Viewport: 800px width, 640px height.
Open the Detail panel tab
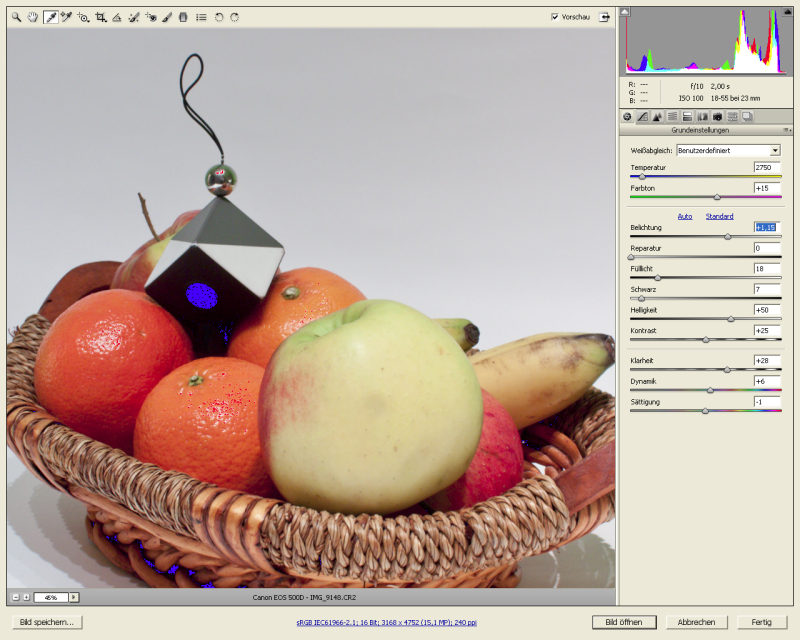[x=657, y=117]
